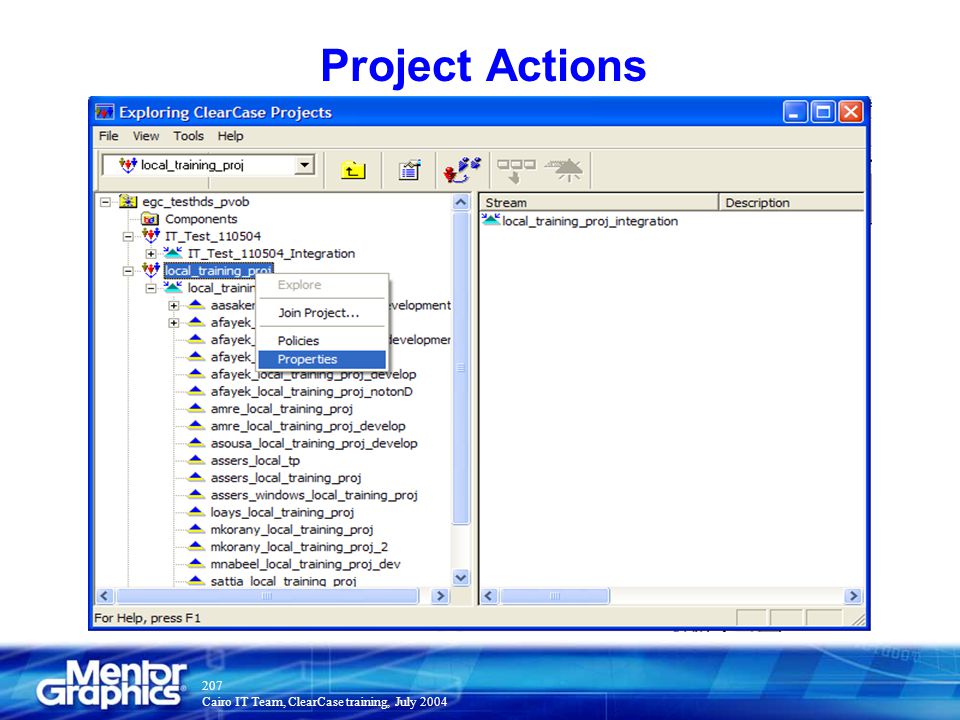Click the stream icon beside loays_local_training_proj

coord(196,511)
